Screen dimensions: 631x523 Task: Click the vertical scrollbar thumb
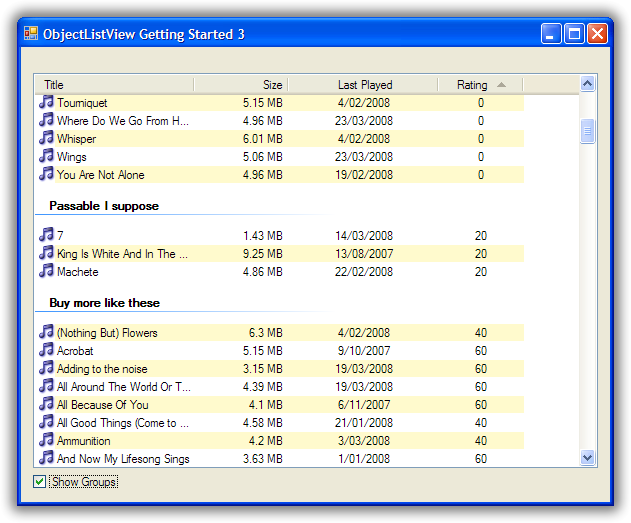(588, 131)
